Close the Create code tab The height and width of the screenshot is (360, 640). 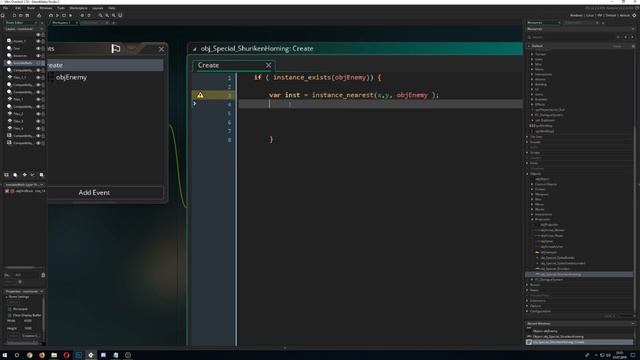coord(268,65)
